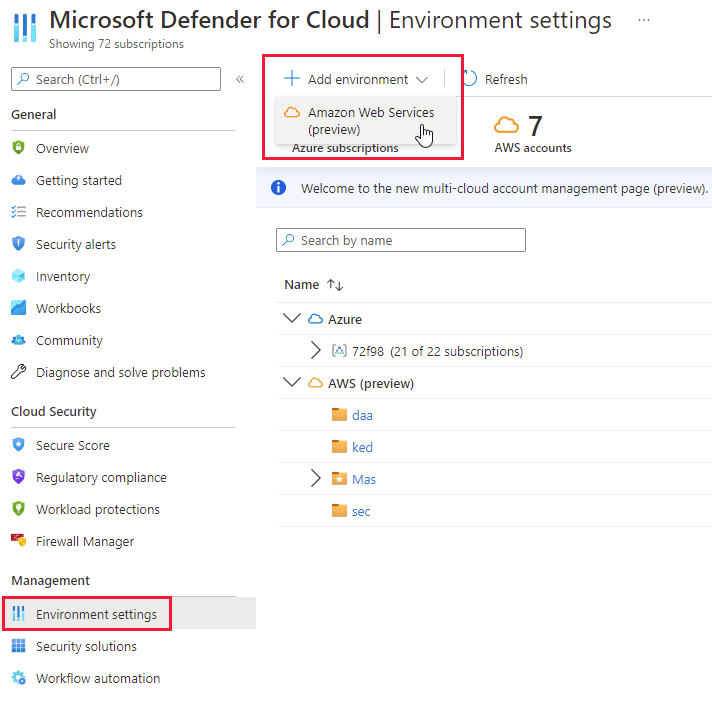Collapse the Azure tree group

(x=292, y=318)
